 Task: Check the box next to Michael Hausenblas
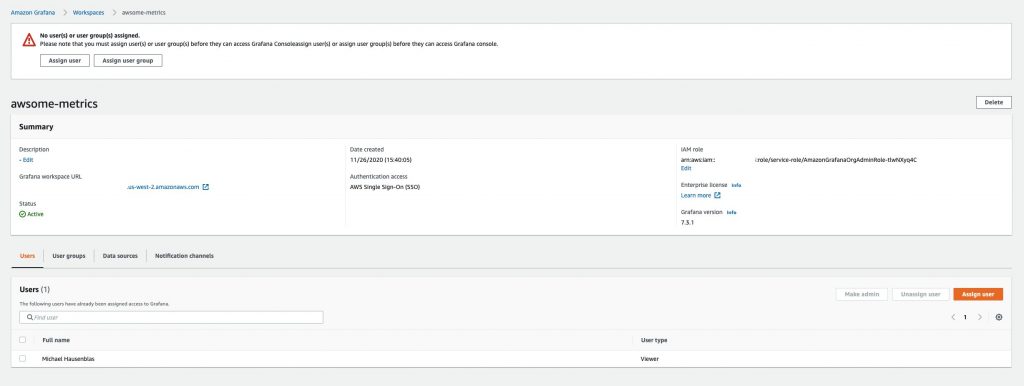(22, 359)
